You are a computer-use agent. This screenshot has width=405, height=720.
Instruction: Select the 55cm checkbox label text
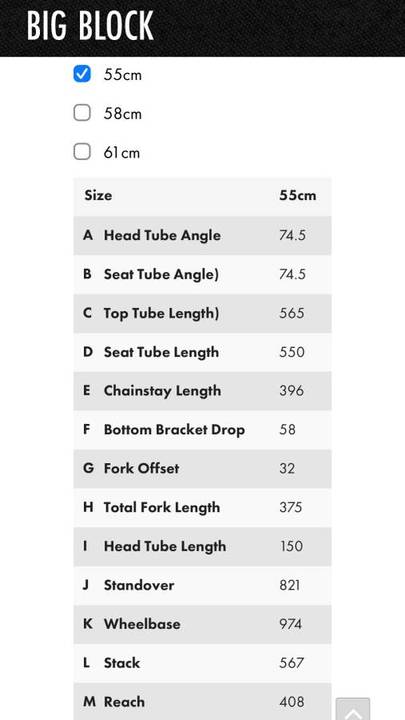(123, 74)
